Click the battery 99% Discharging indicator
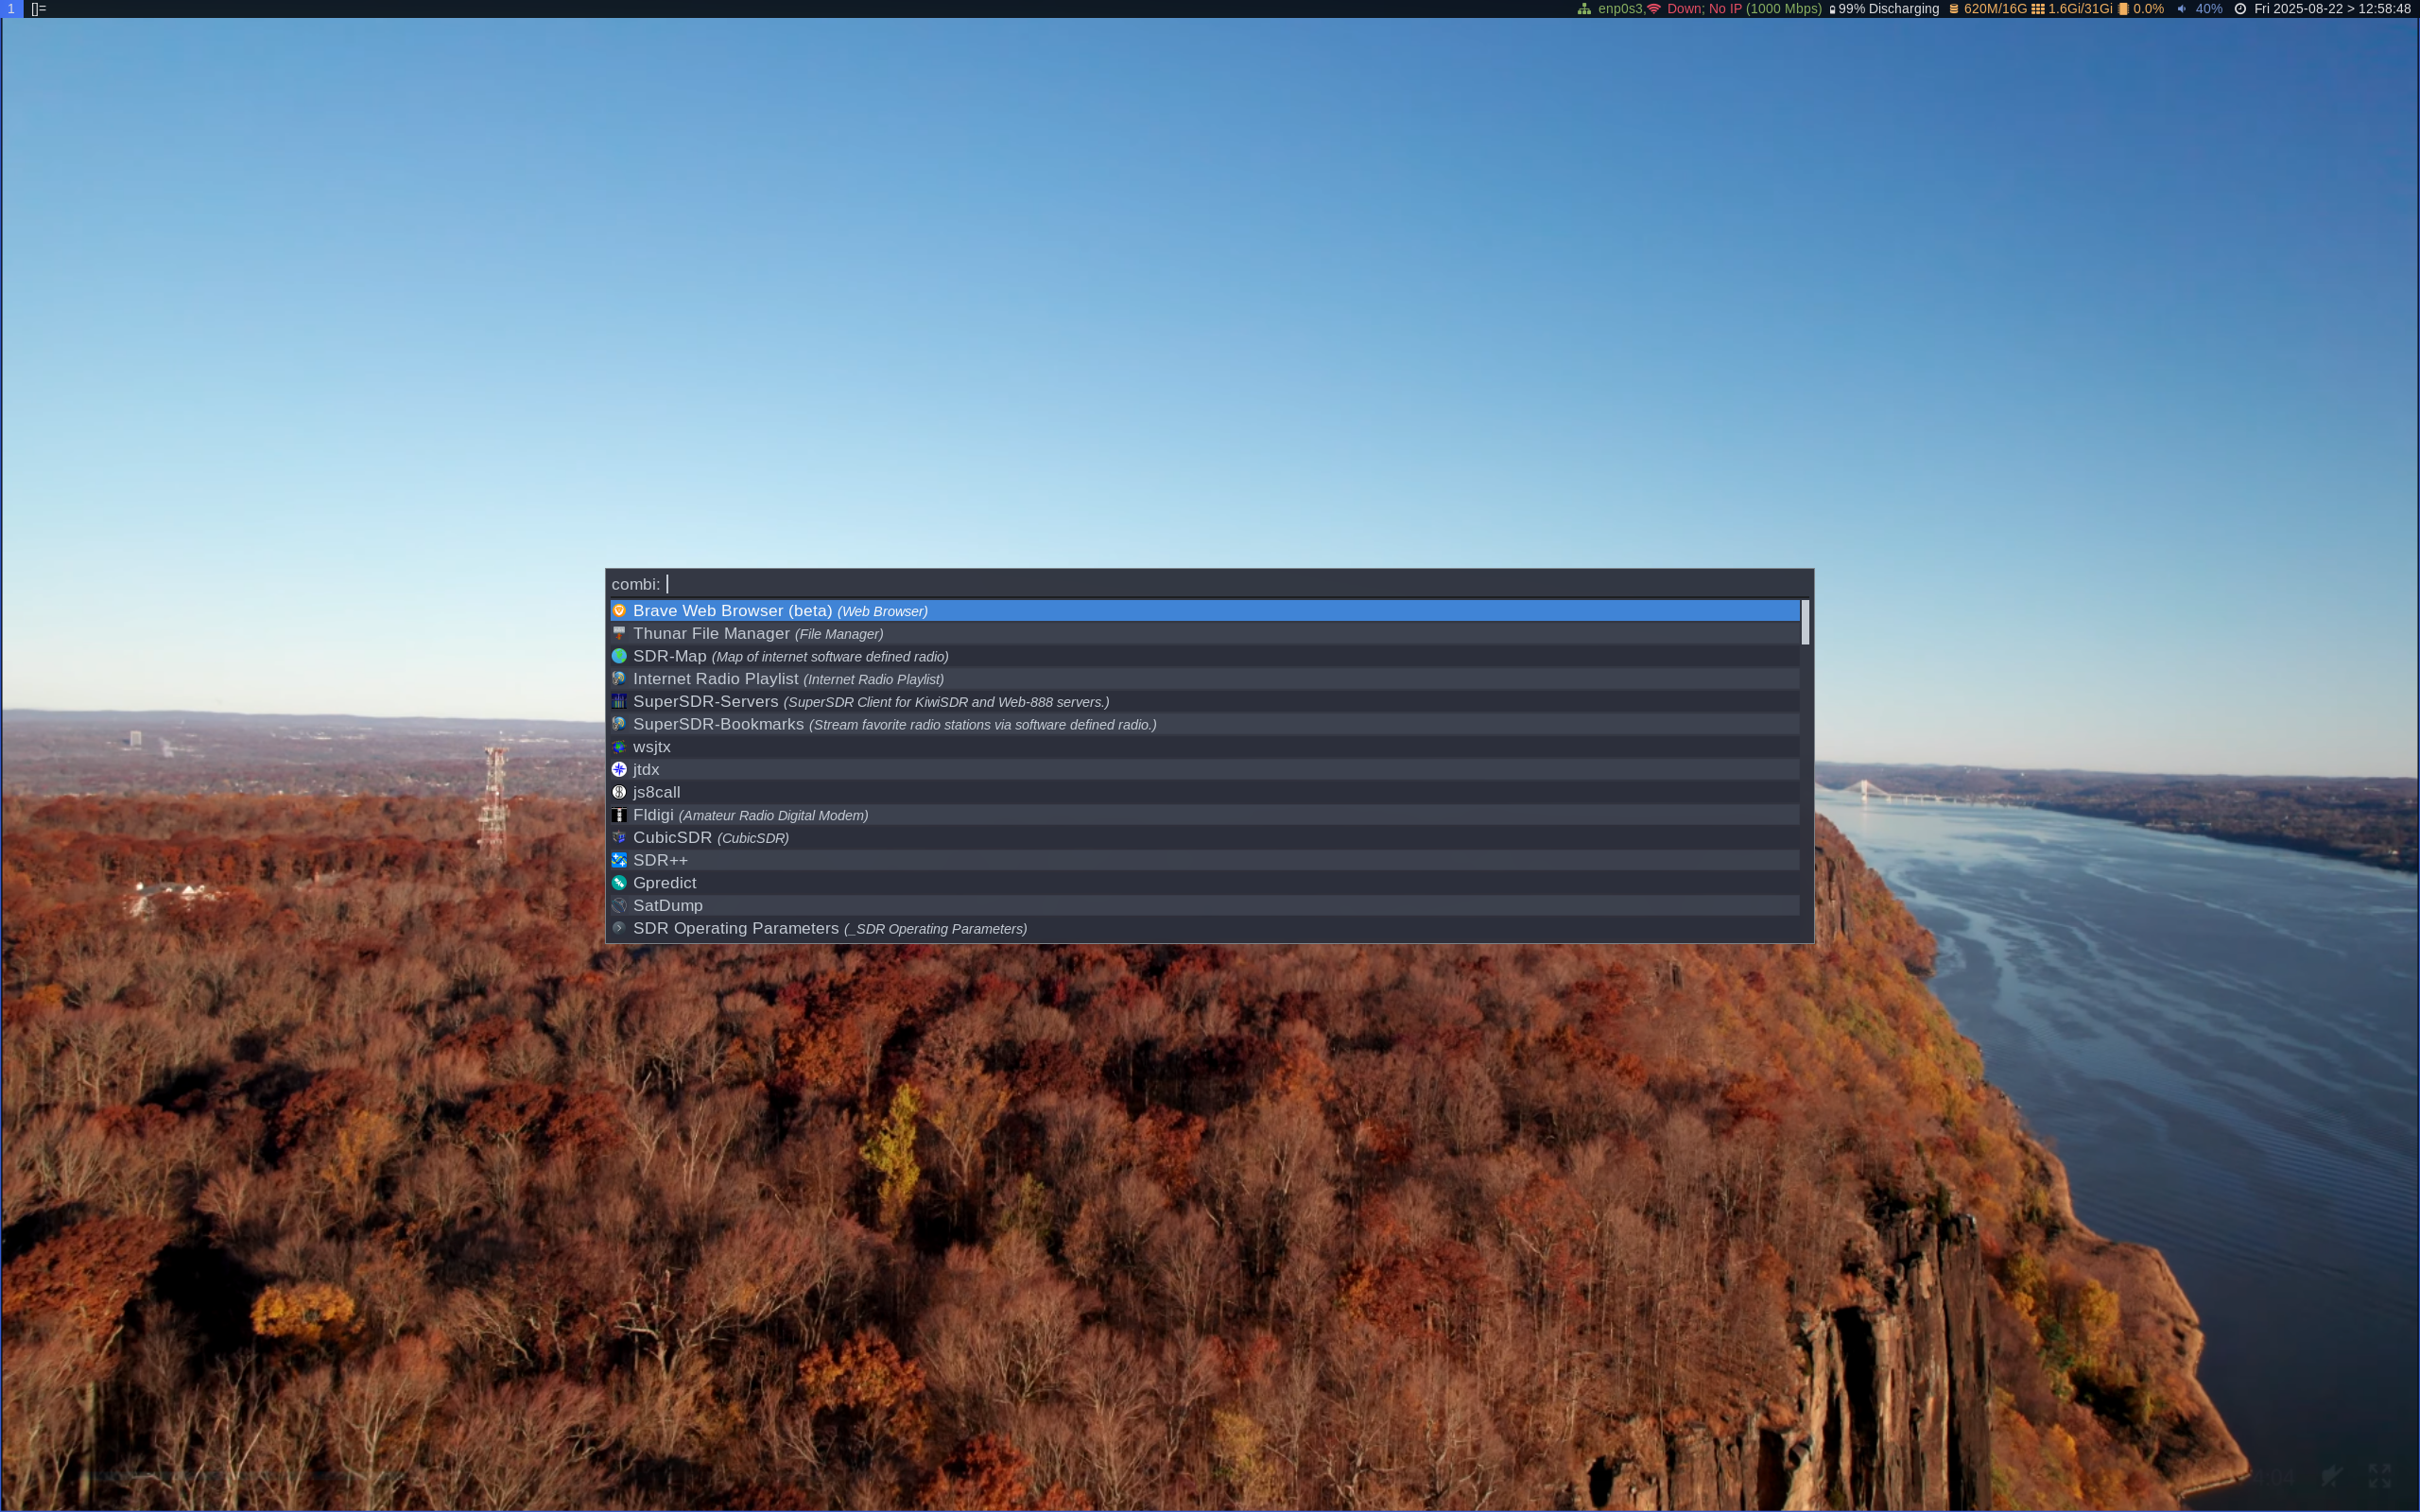Screen dimensions: 2420x1512 (x=1884, y=9)
